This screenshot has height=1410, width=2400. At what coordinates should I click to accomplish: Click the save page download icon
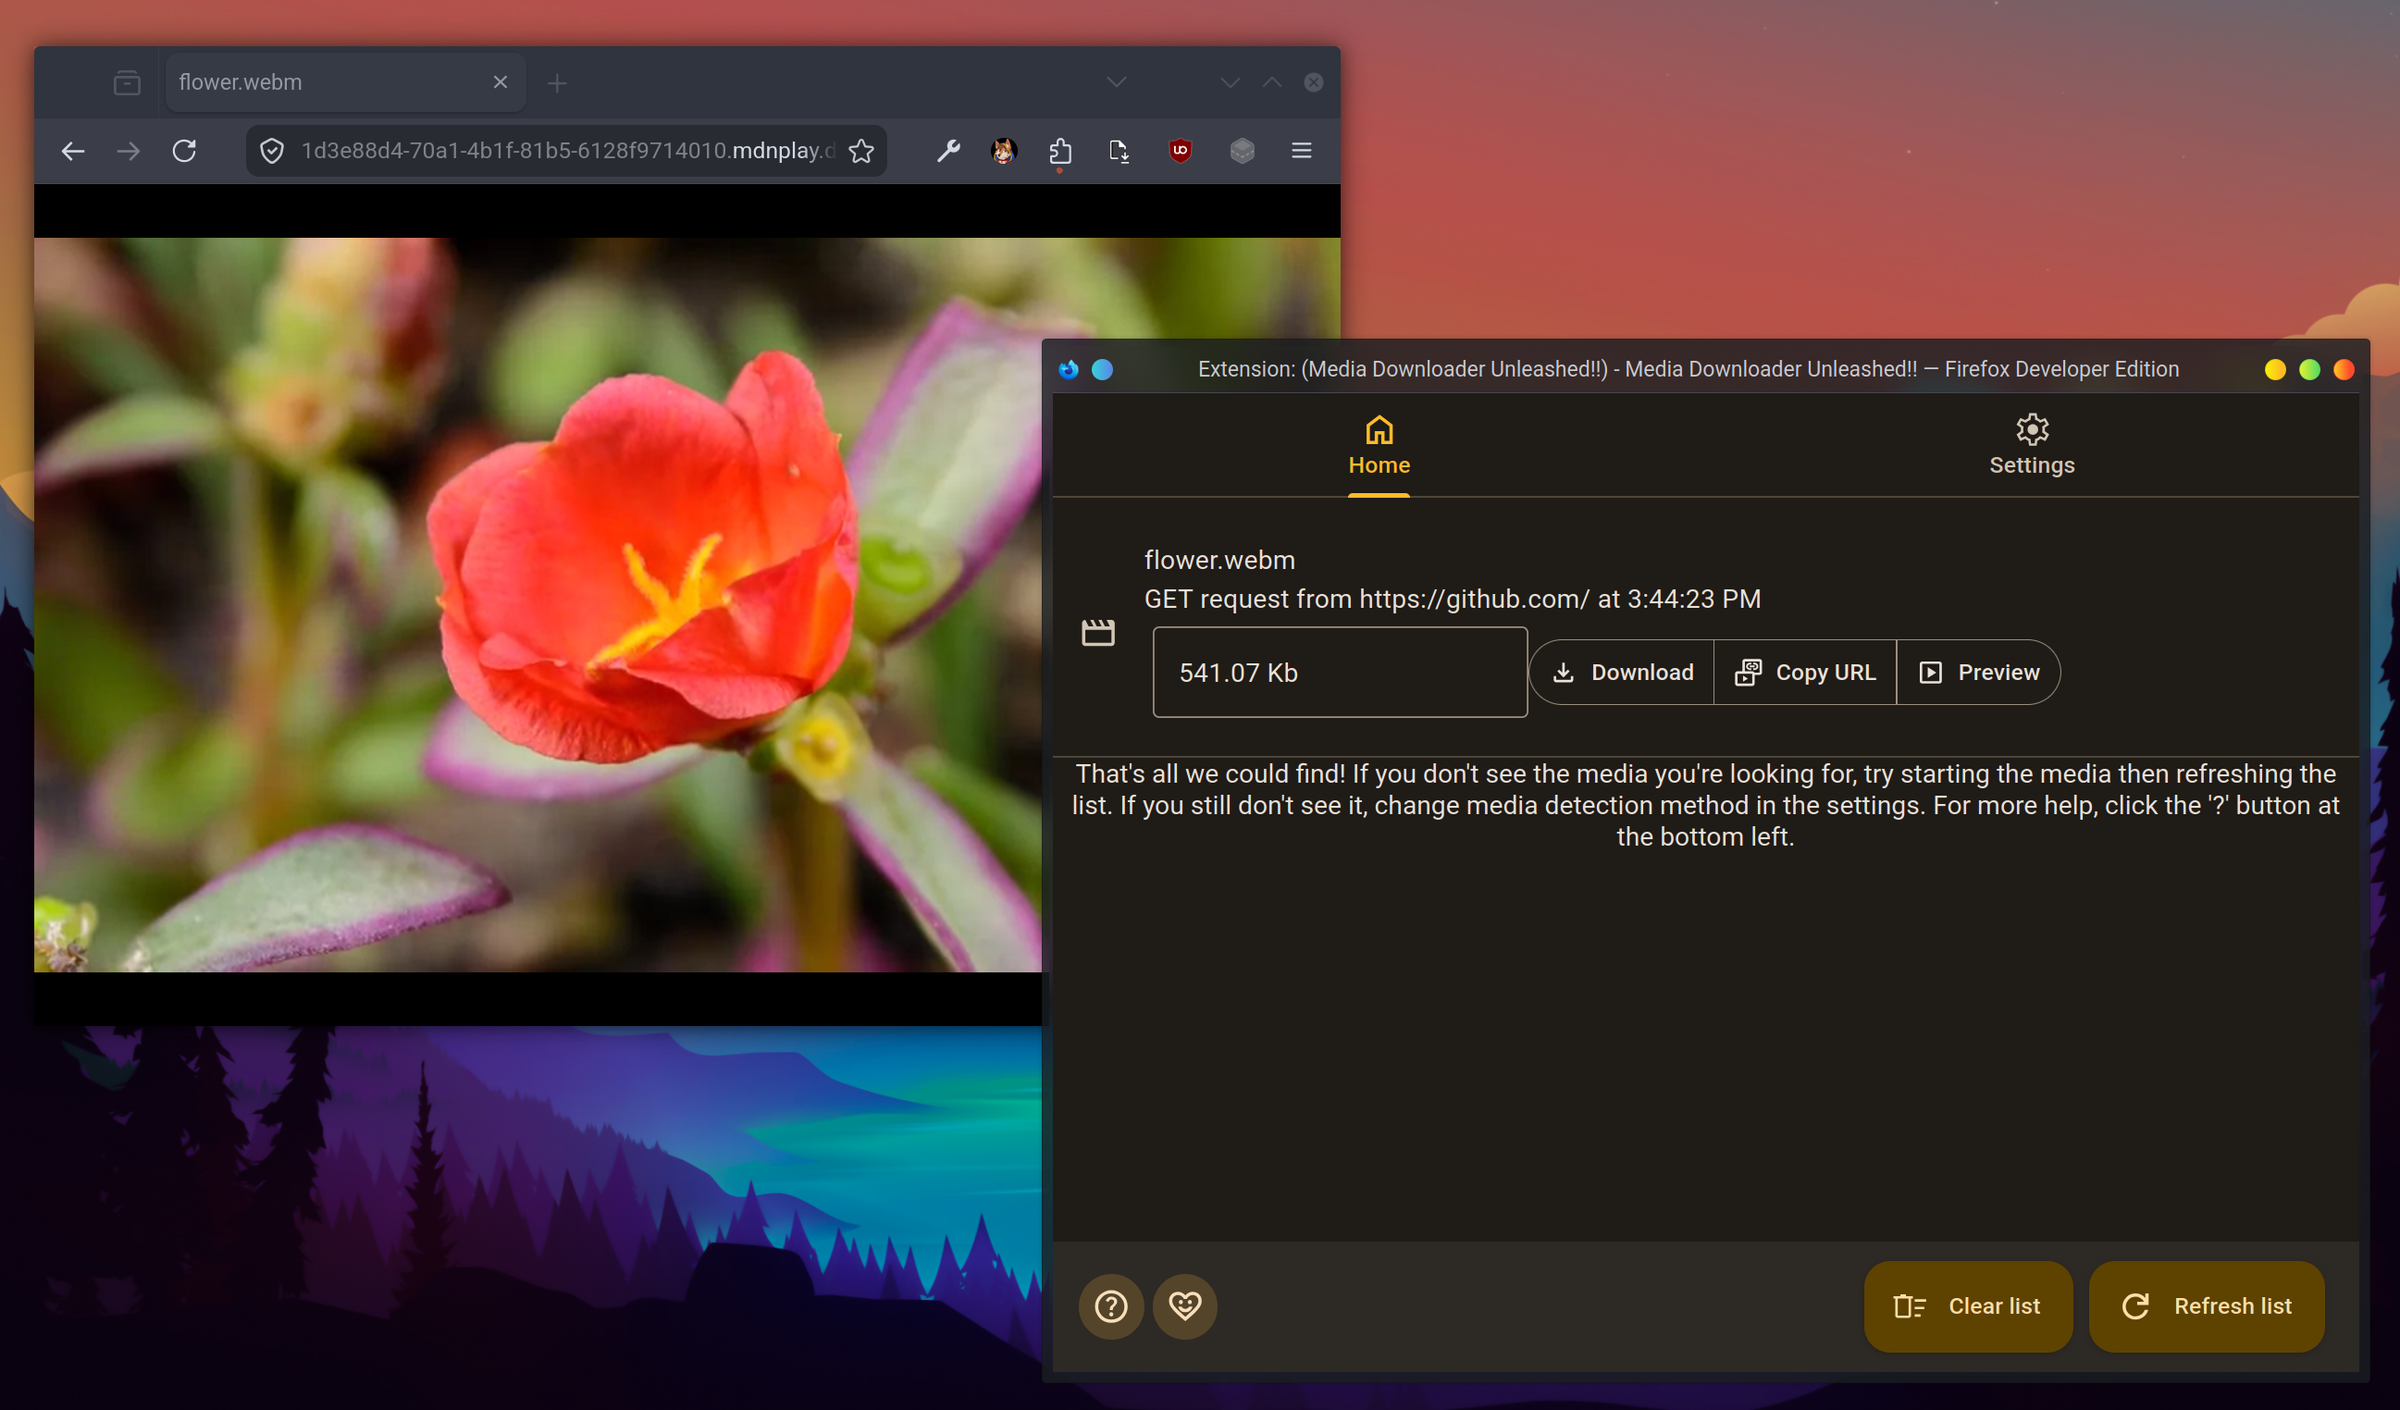1119,150
